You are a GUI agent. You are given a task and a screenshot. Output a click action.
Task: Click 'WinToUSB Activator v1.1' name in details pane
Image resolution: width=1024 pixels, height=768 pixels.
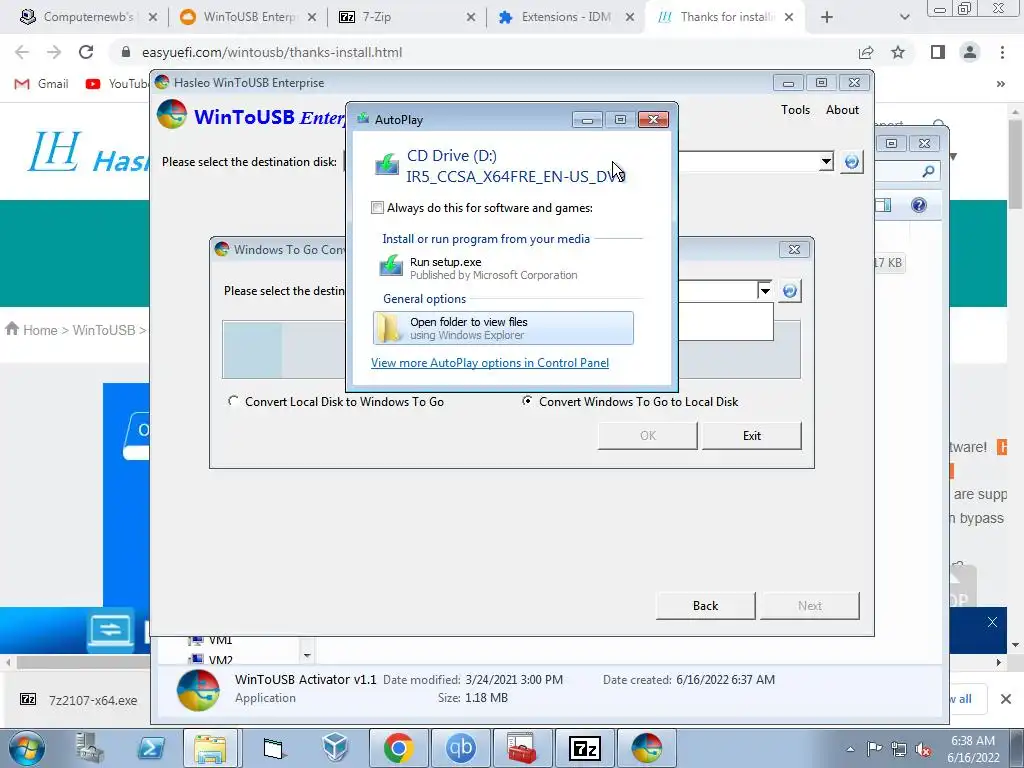tap(306, 679)
